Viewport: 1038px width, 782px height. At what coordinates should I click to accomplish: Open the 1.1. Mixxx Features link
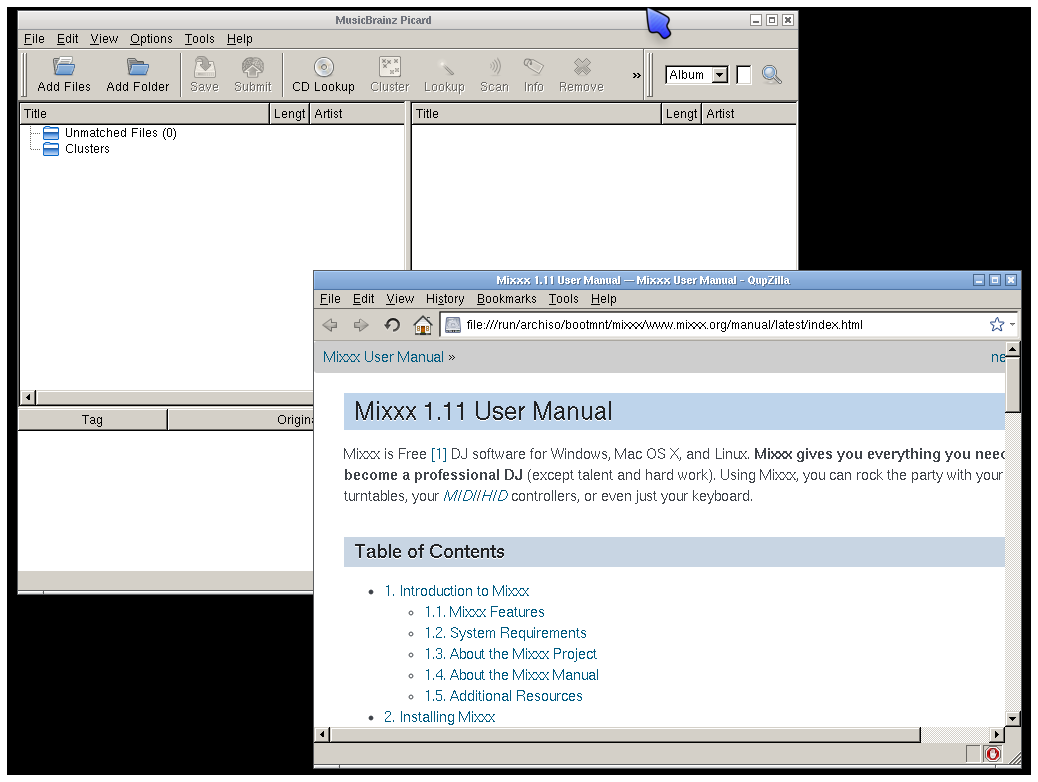tap(485, 612)
